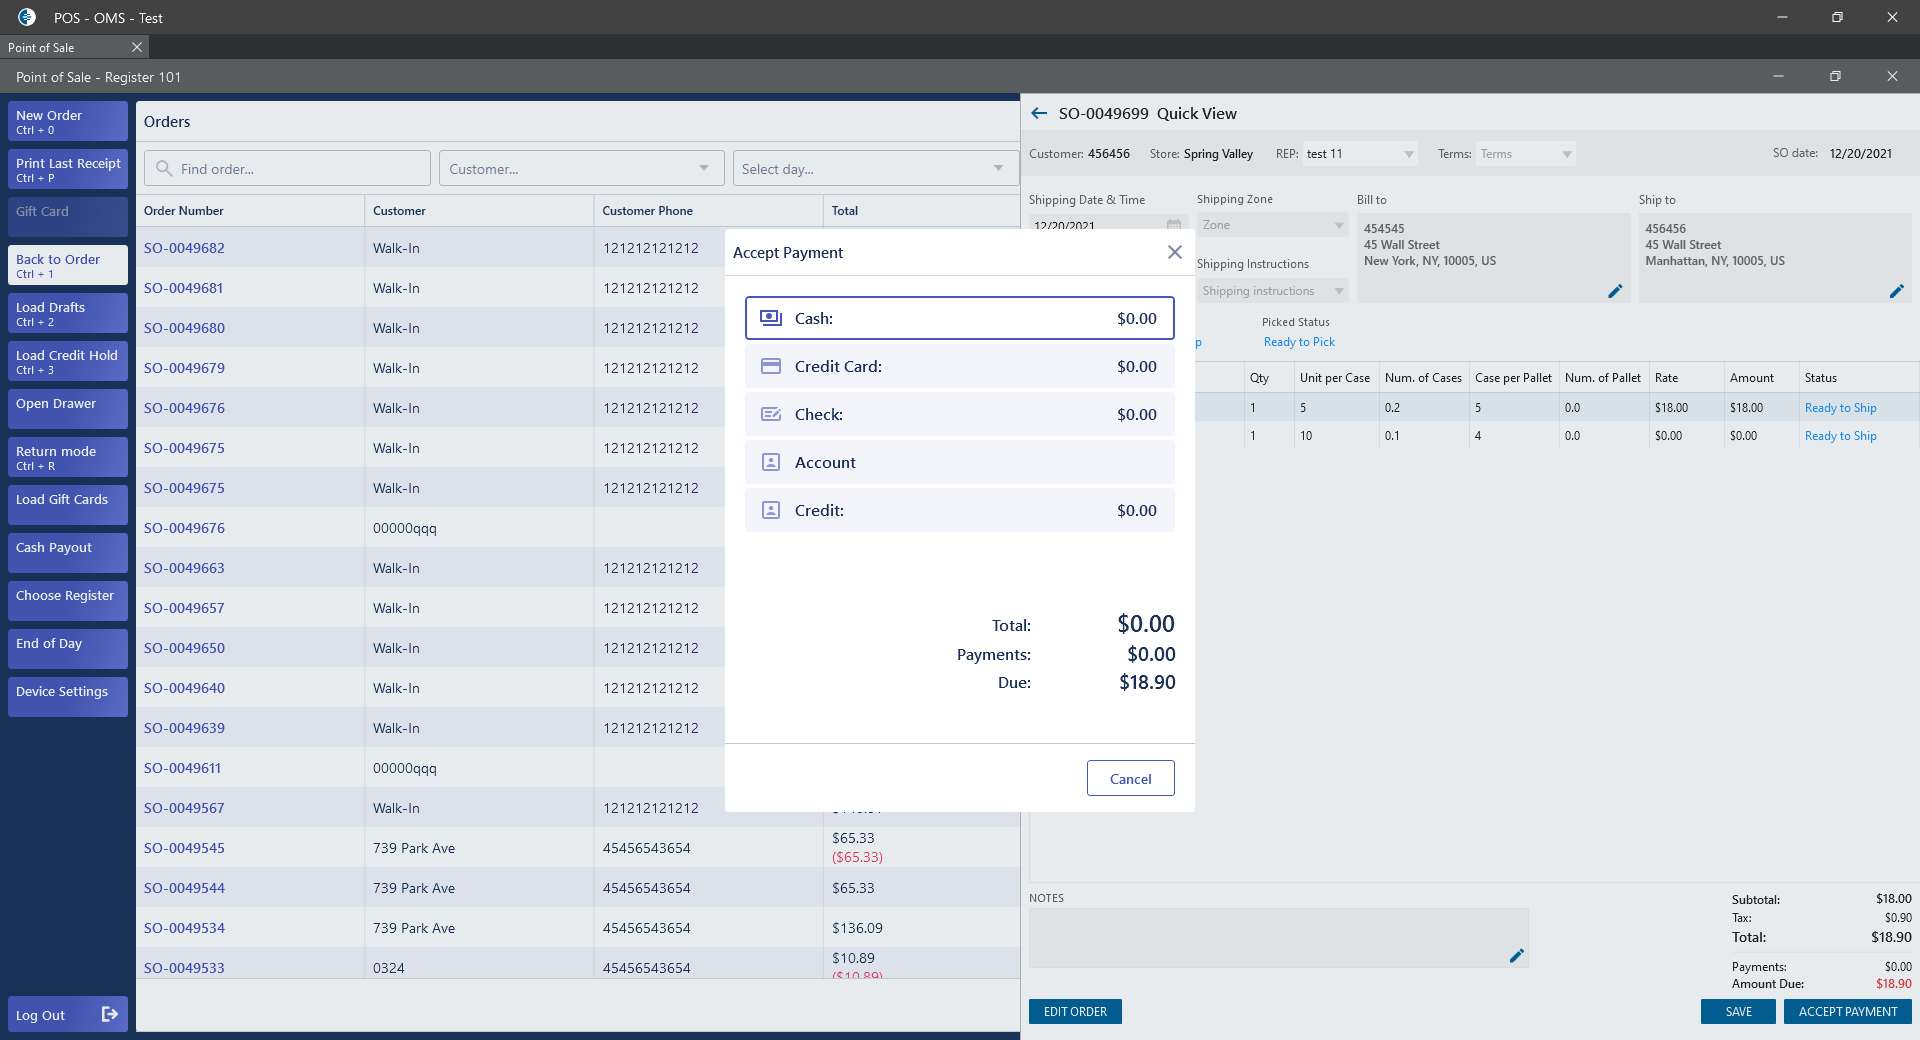1920x1040 pixels.
Task: Open the REP dropdown
Action: 1360,154
